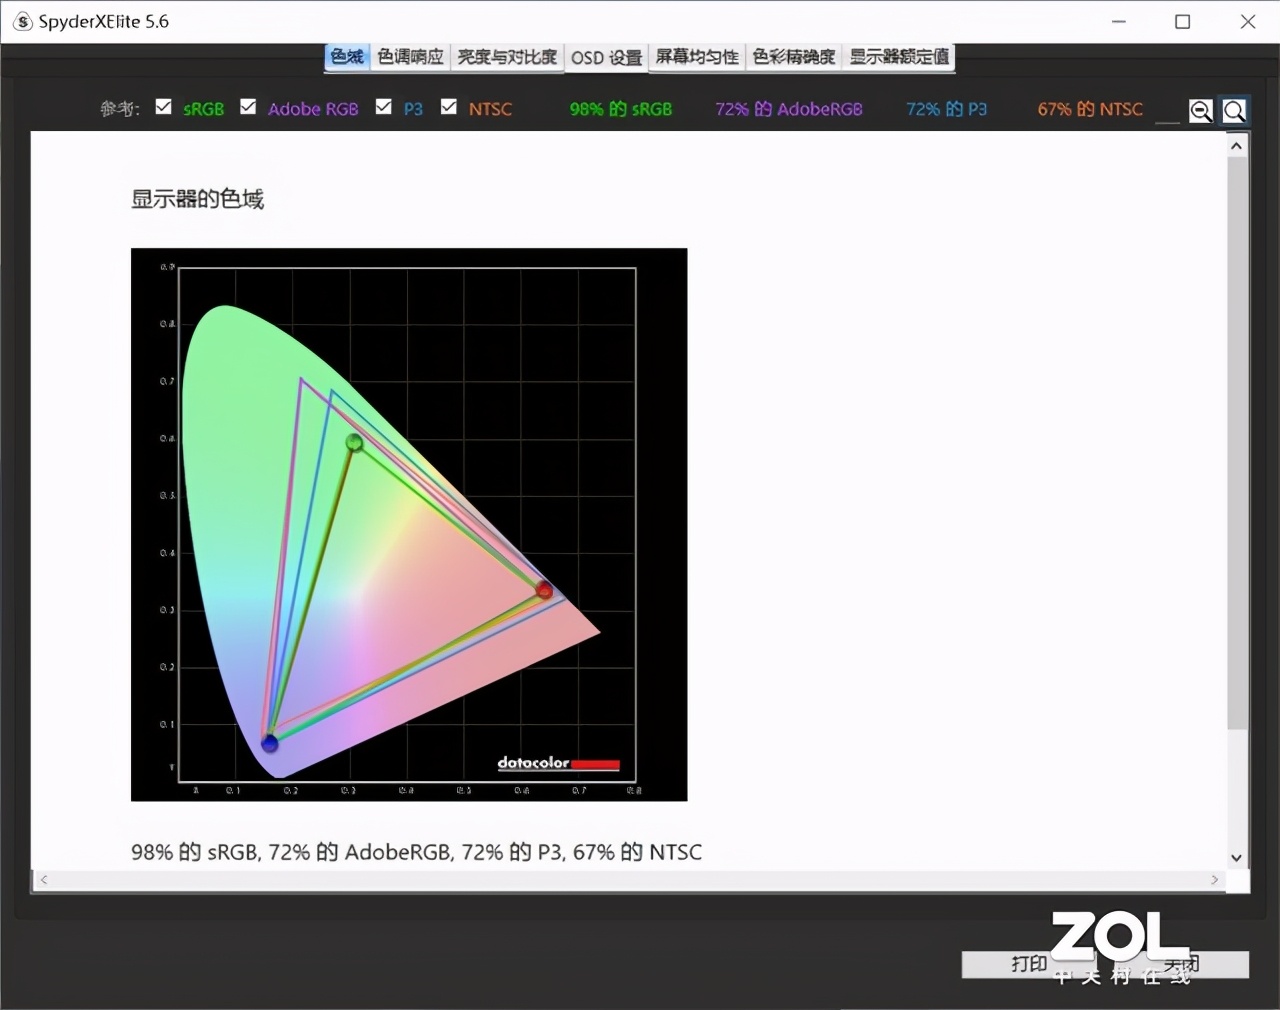Toggle the NTSC reference checkbox
The width and height of the screenshot is (1280, 1010).
[x=449, y=106]
